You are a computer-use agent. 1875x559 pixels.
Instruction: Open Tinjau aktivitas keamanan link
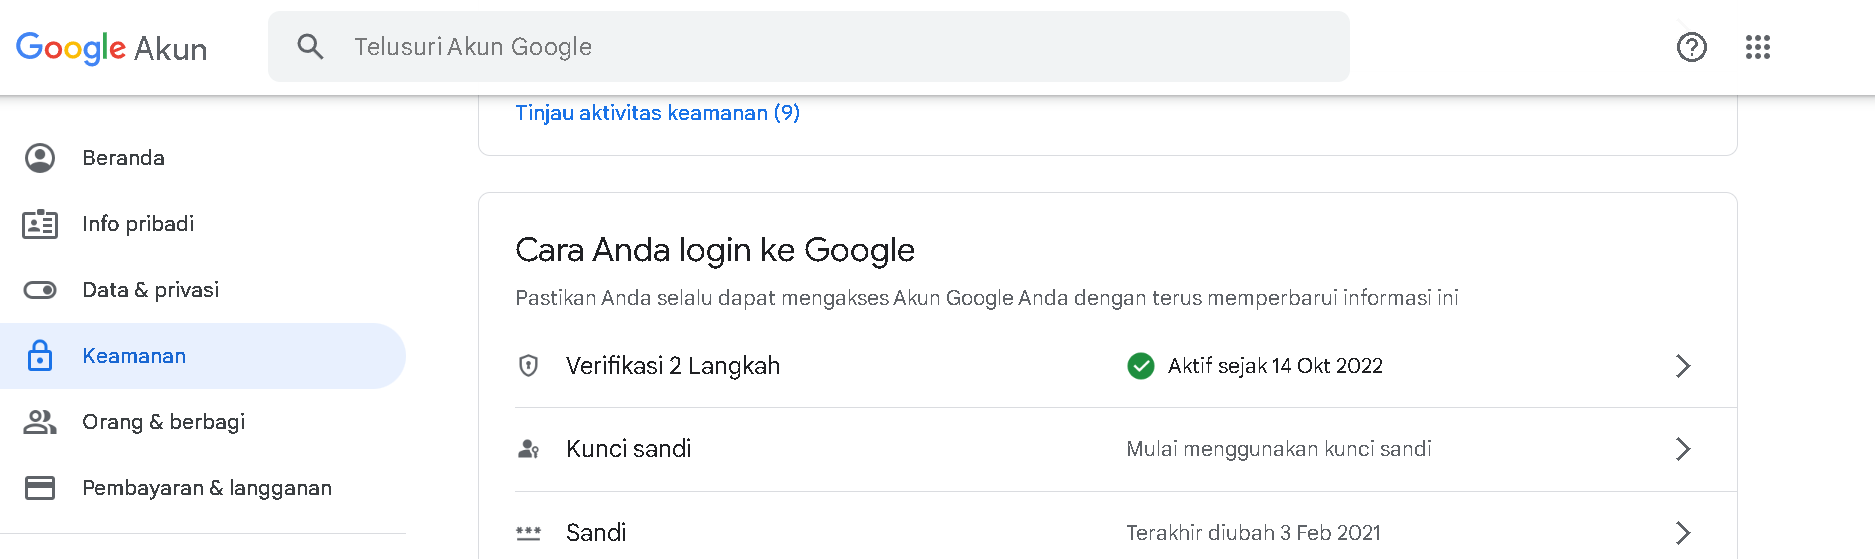coord(657,113)
